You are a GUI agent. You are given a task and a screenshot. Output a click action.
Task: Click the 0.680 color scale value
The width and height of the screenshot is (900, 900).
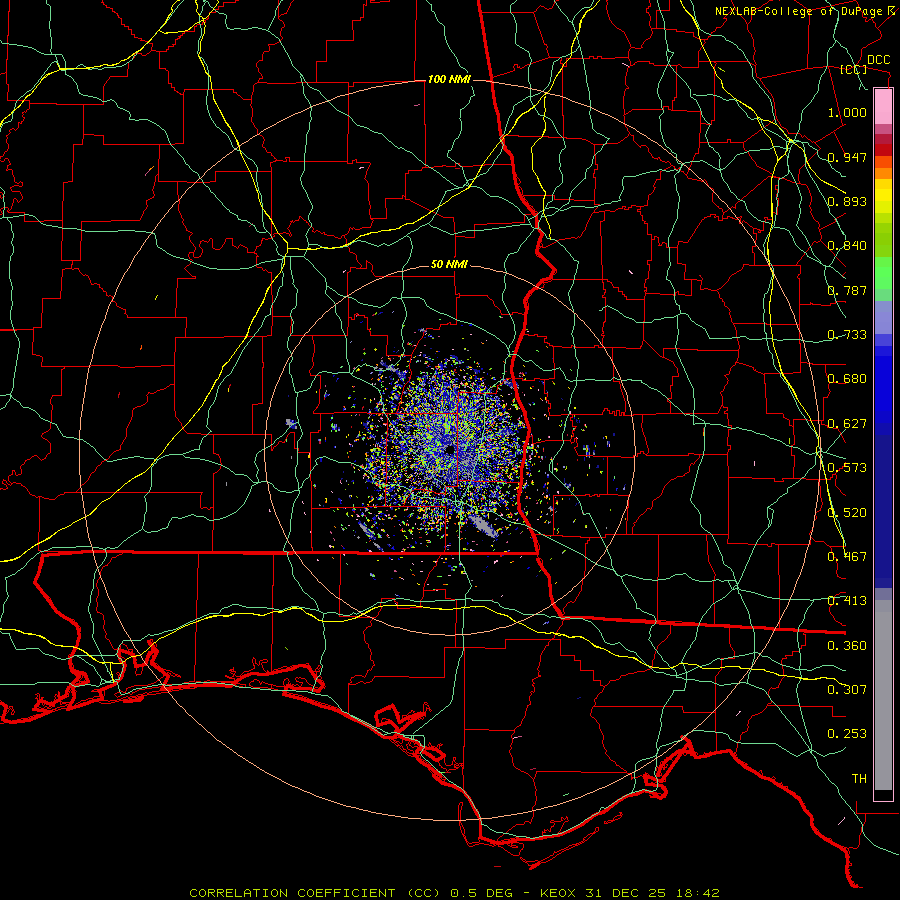click(x=847, y=379)
